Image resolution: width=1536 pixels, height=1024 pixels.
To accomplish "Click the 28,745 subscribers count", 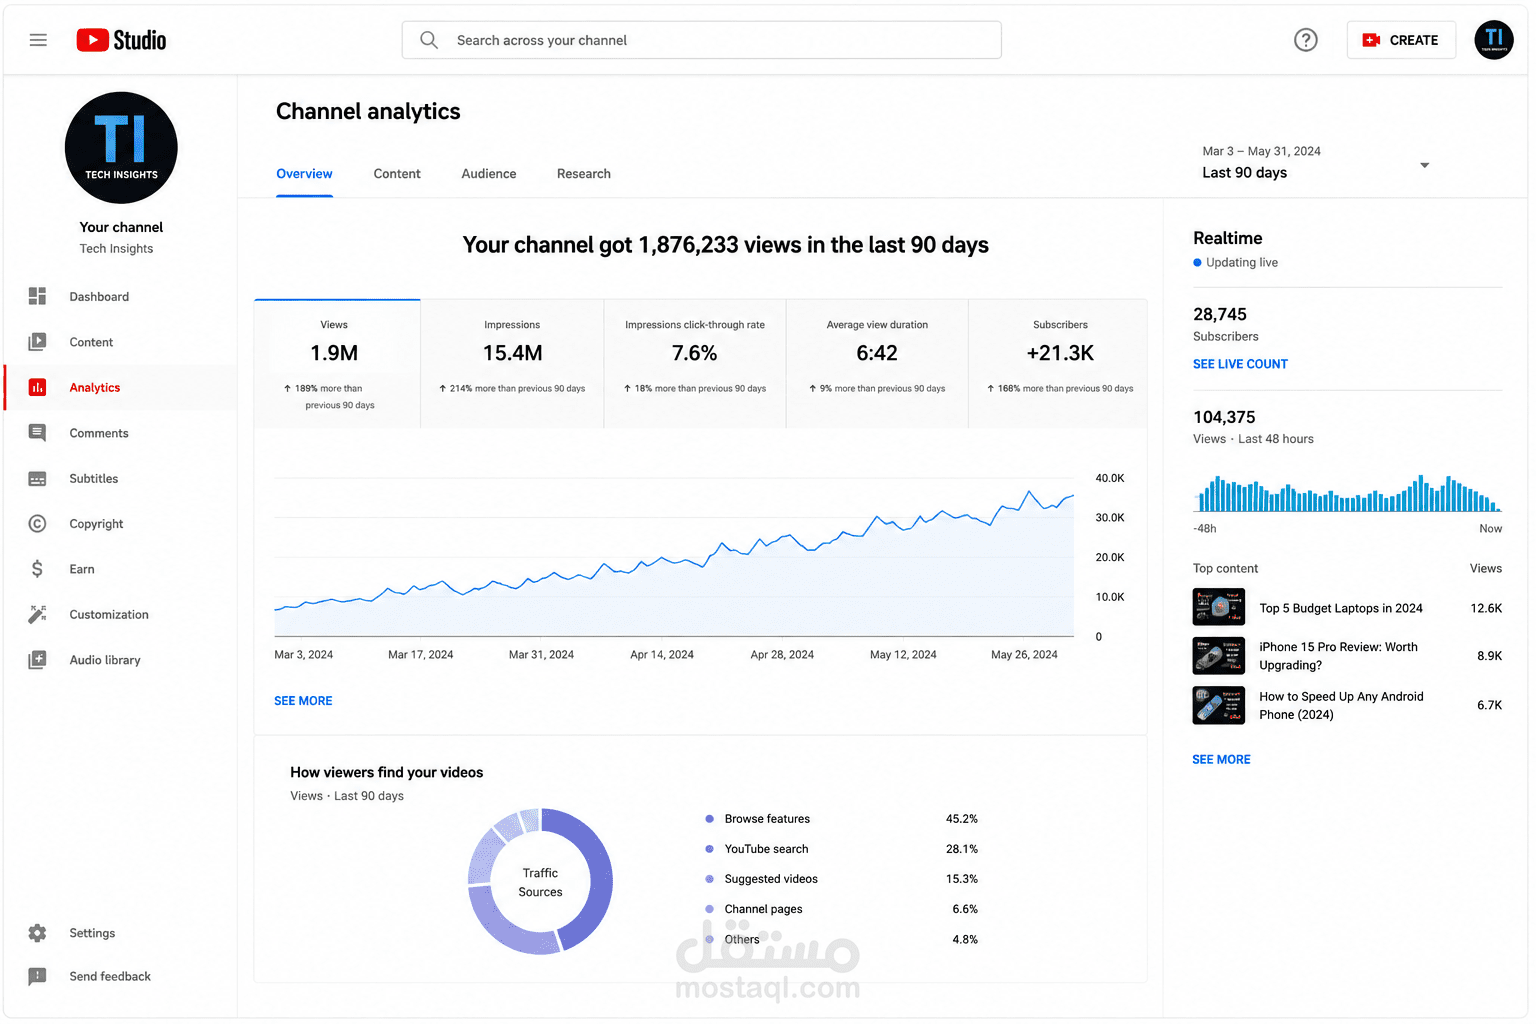I will [1220, 314].
